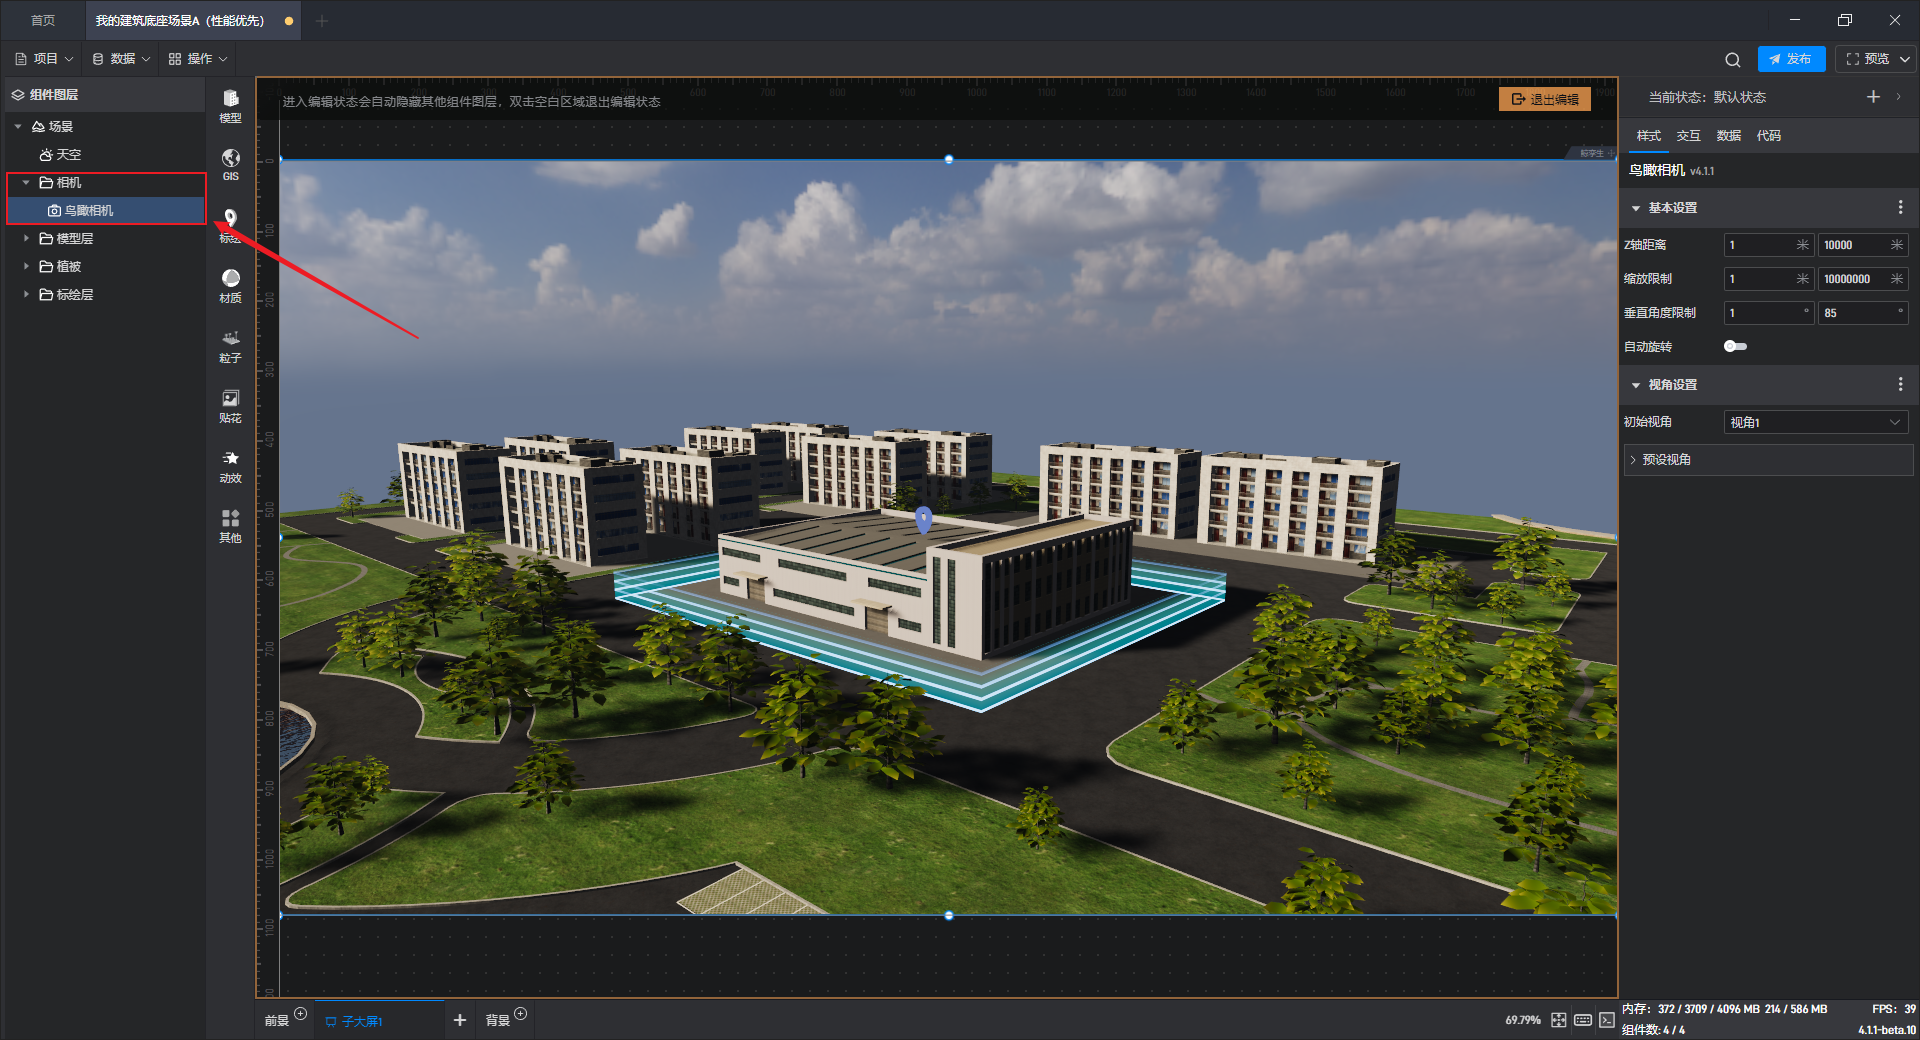Click the Z轴距离 maximum input showing 10000
Image resolution: width=1920 pixels, height=1040 pixels.
click(1862, 245)
